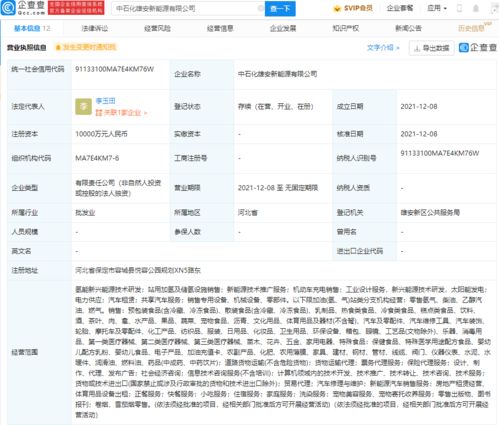This screenshot has height=425, width=499.
Task: Click 导出数据 export button
Action: coord(431,48)
